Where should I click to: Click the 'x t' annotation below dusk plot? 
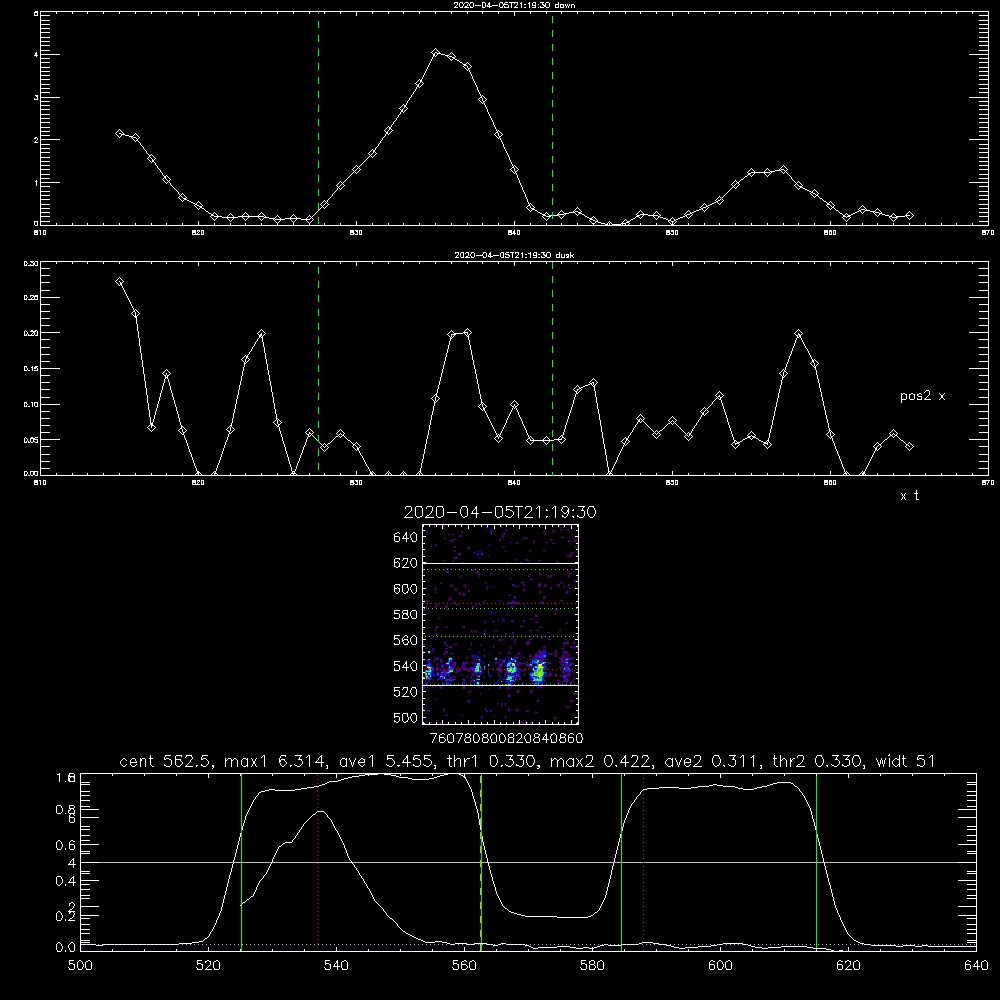click(x=909, y=496)
